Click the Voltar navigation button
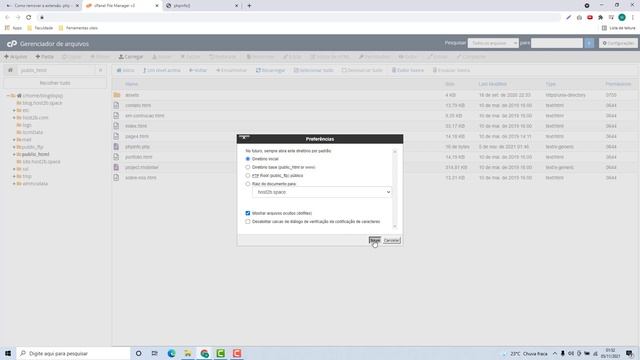 point(198,70)
